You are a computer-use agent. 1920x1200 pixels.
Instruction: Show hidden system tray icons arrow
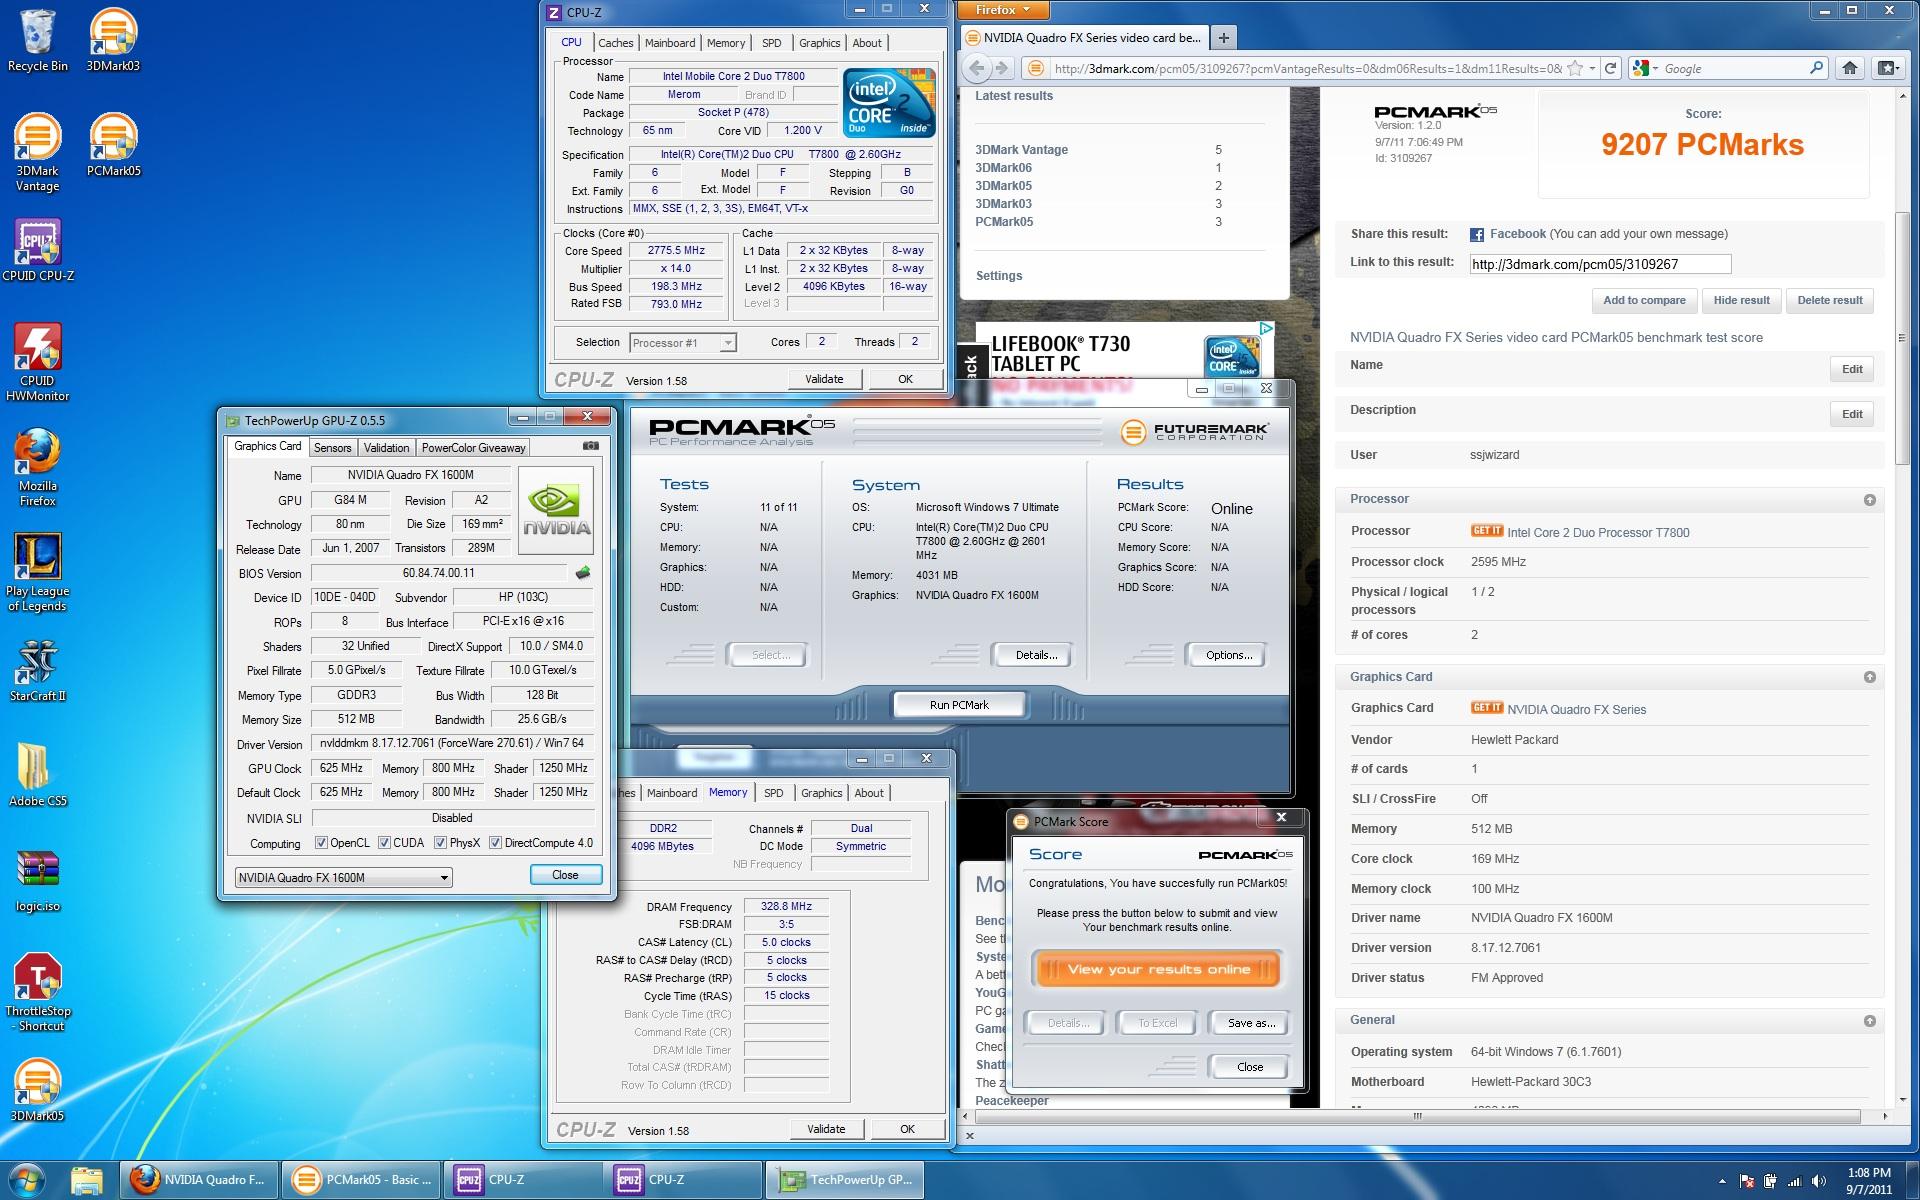[1721, 1181]
